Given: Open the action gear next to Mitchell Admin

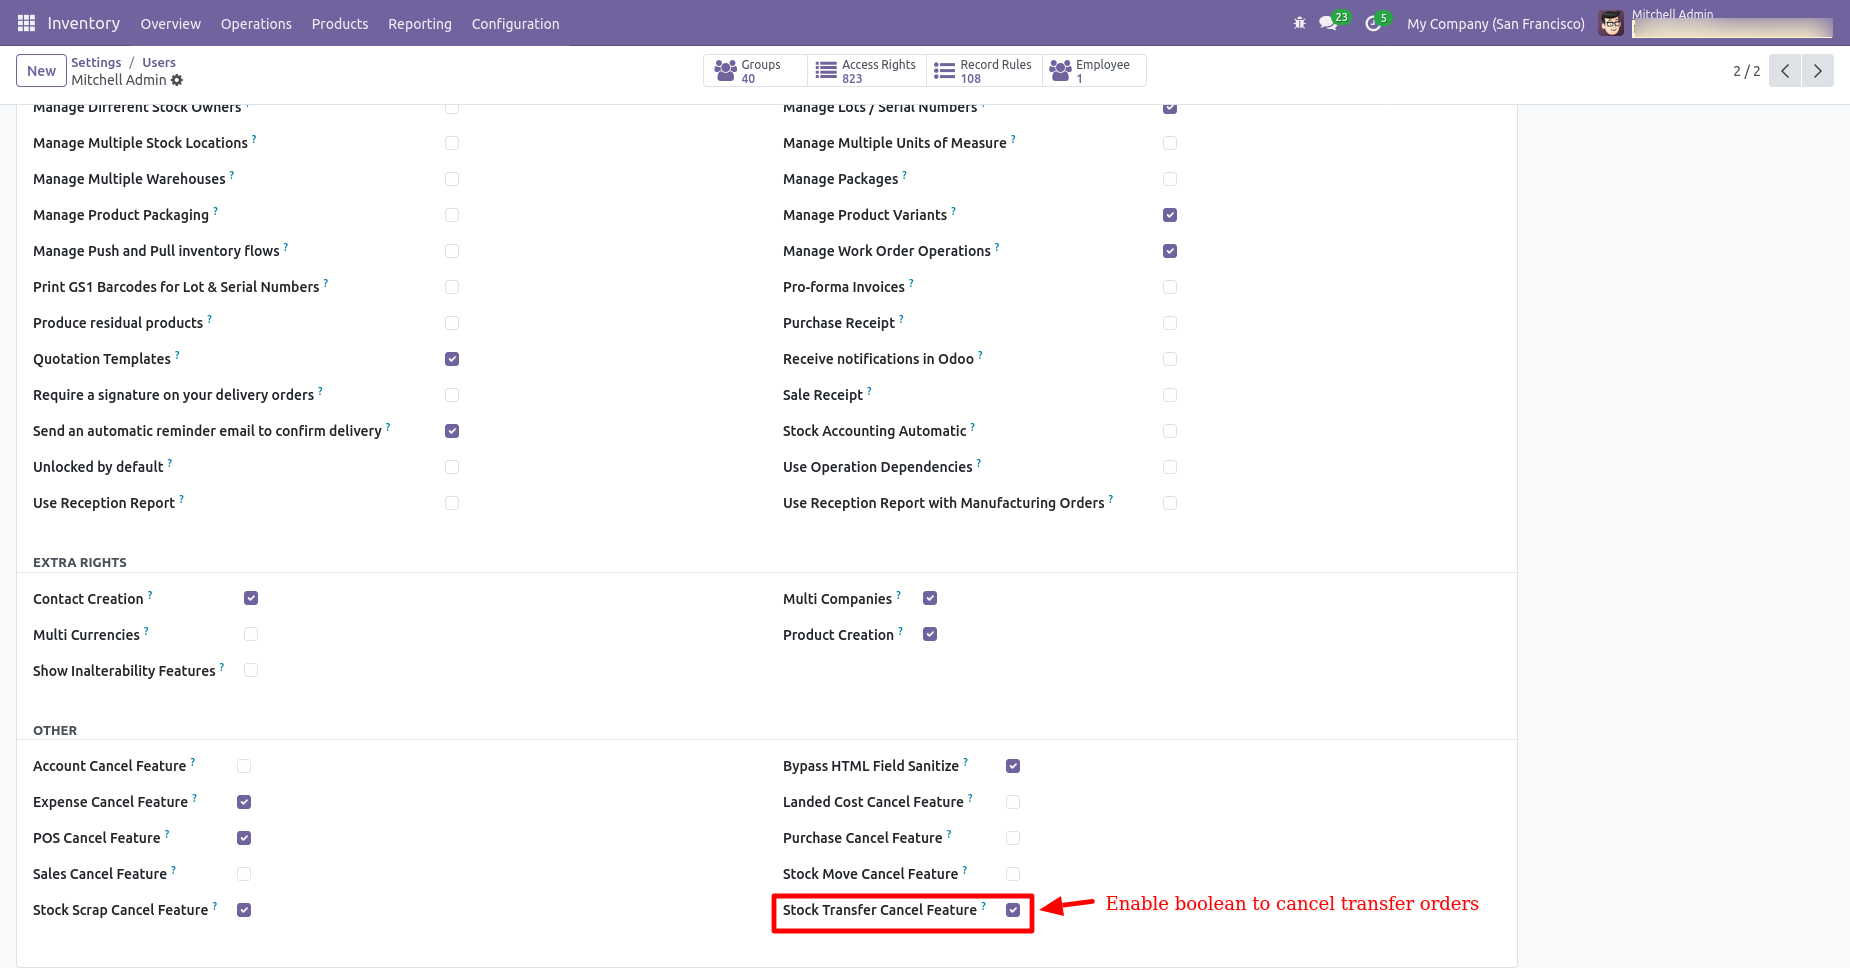Looking at the screenshot, I should coord(177,80).
